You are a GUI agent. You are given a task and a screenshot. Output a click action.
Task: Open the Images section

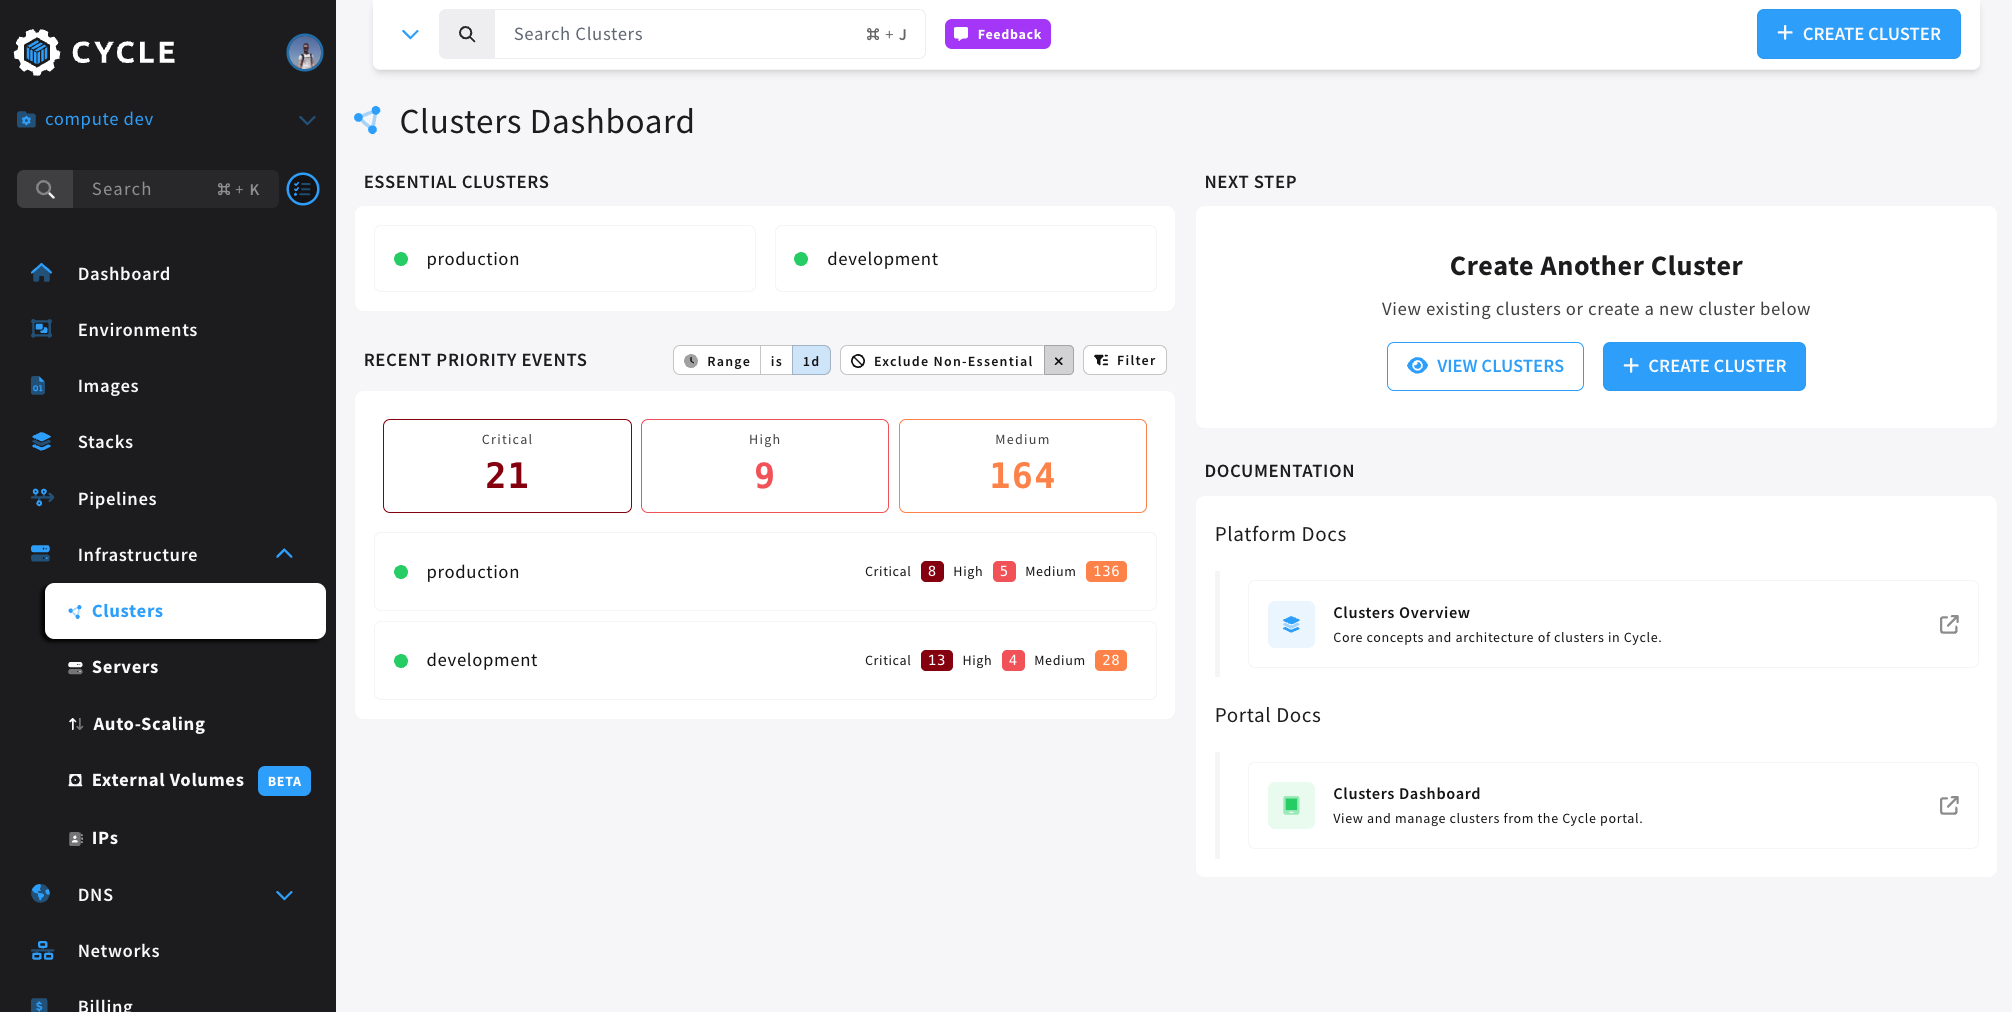(x=108, y=385)
